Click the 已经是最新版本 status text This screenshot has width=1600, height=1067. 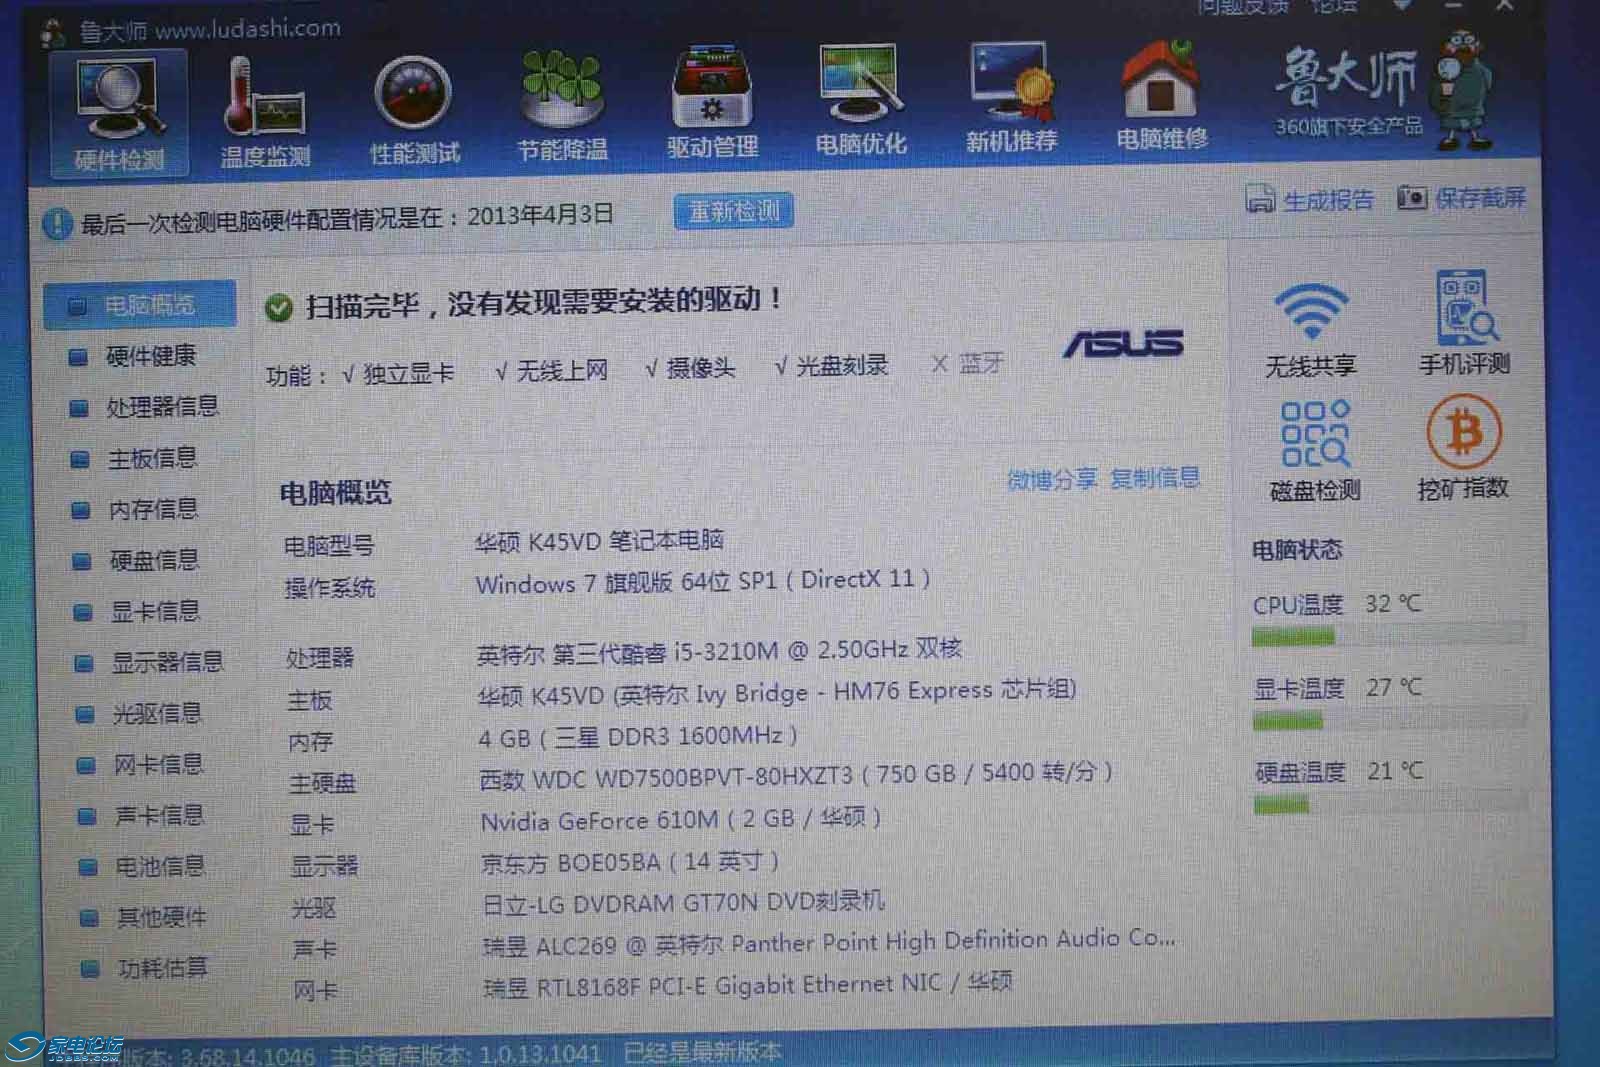coord(703,1052)
